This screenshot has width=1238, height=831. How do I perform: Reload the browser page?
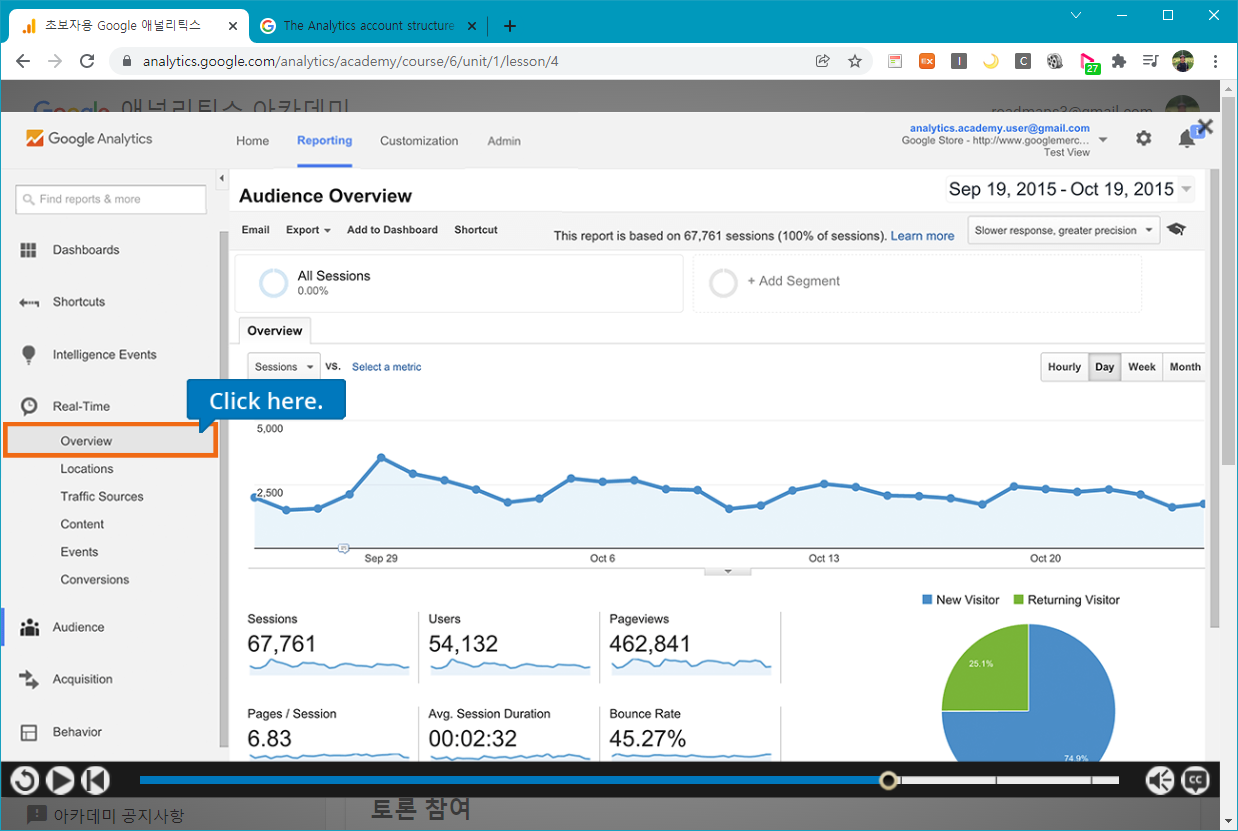click(87, 61)
